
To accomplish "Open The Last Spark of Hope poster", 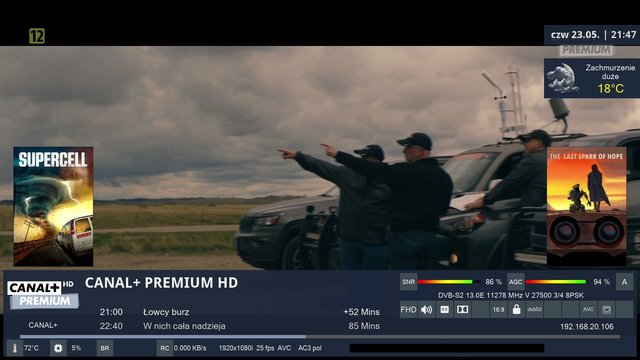I will pyautogui.click(x=587, y=207).
